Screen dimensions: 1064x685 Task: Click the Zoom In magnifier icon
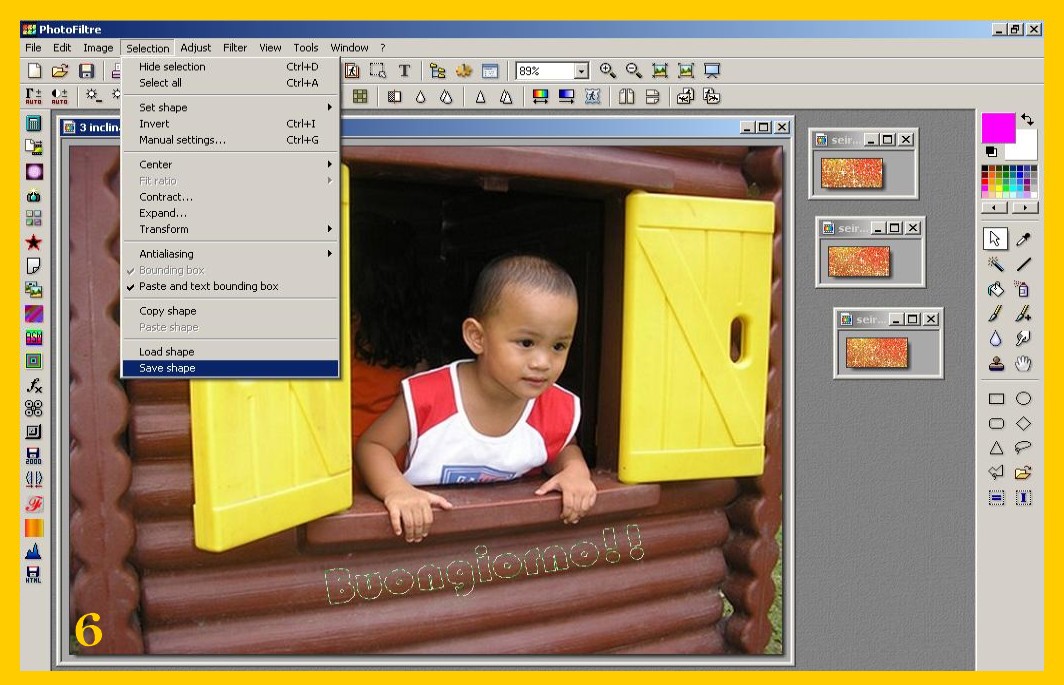click(x=607, y=71)
